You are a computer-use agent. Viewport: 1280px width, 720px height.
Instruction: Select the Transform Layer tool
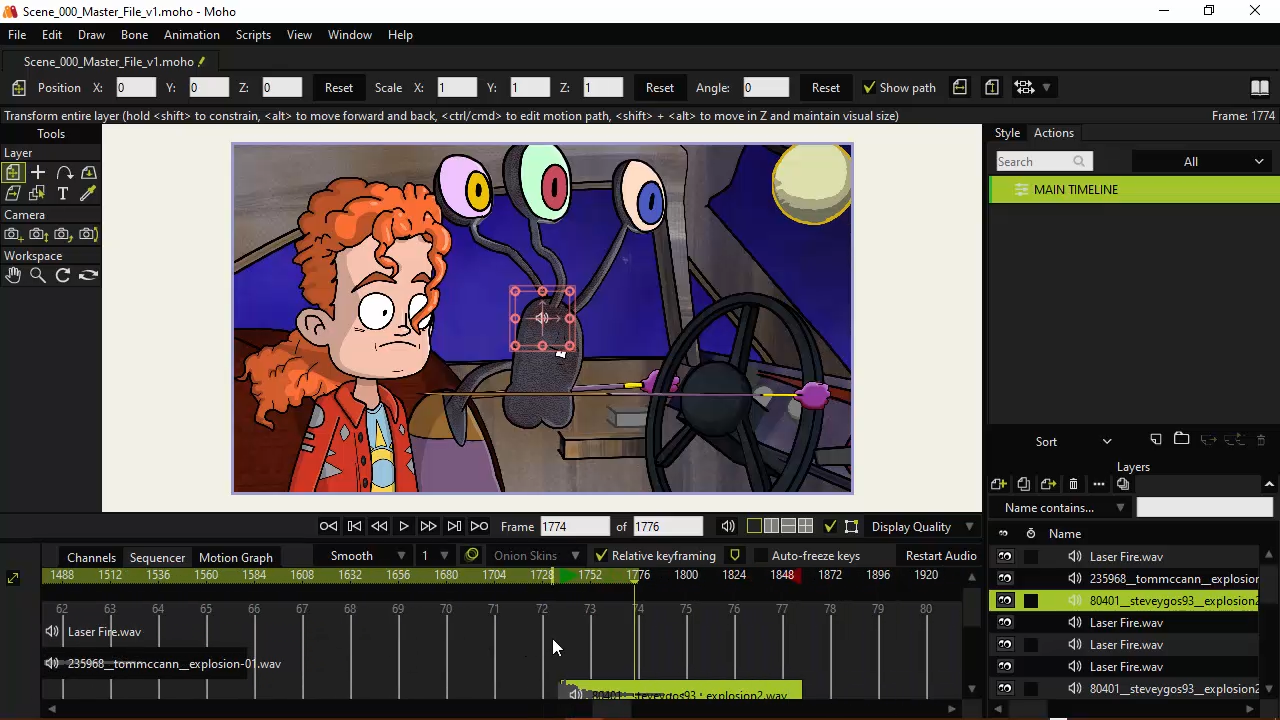(13, 173)
